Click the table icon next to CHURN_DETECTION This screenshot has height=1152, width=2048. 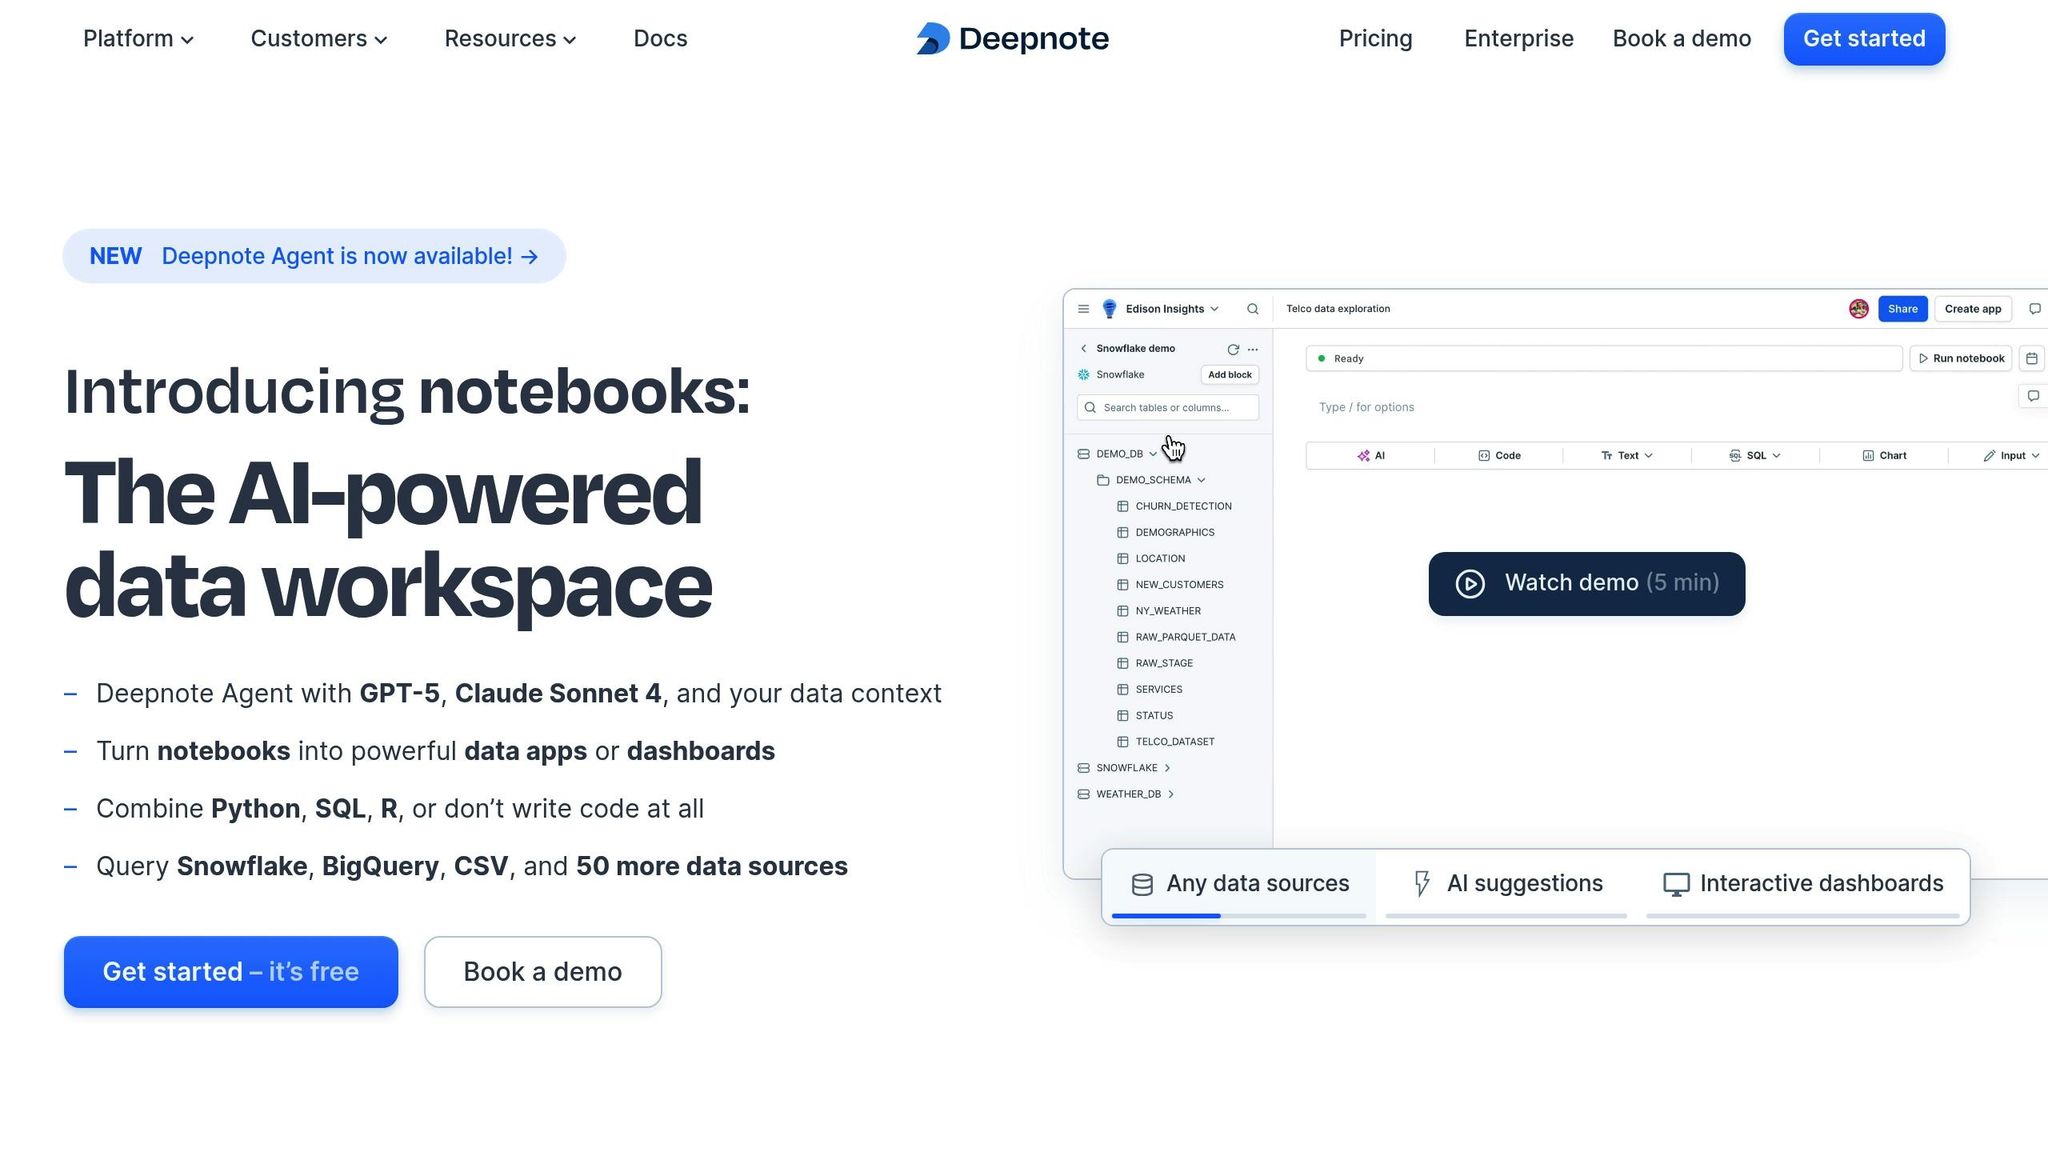(x=1122, y=507)
